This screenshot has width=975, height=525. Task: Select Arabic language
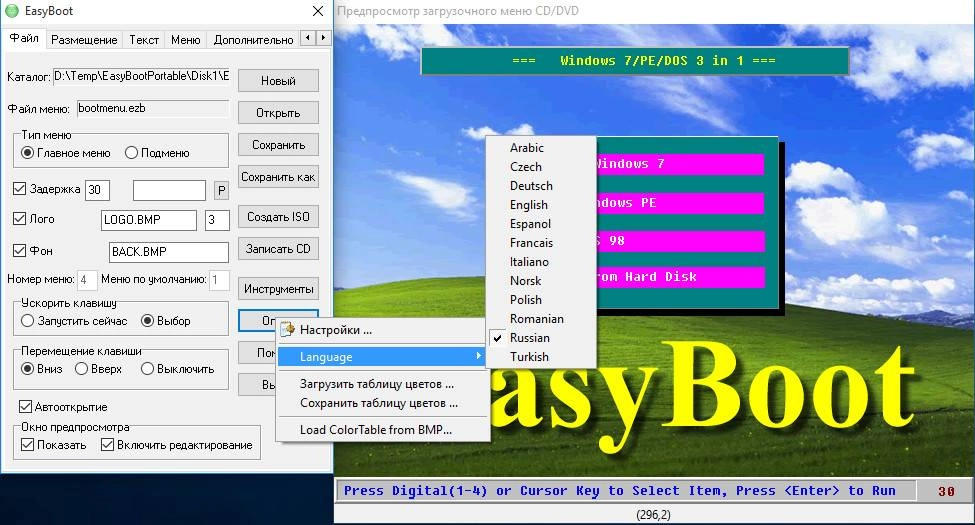coord(540,147)
